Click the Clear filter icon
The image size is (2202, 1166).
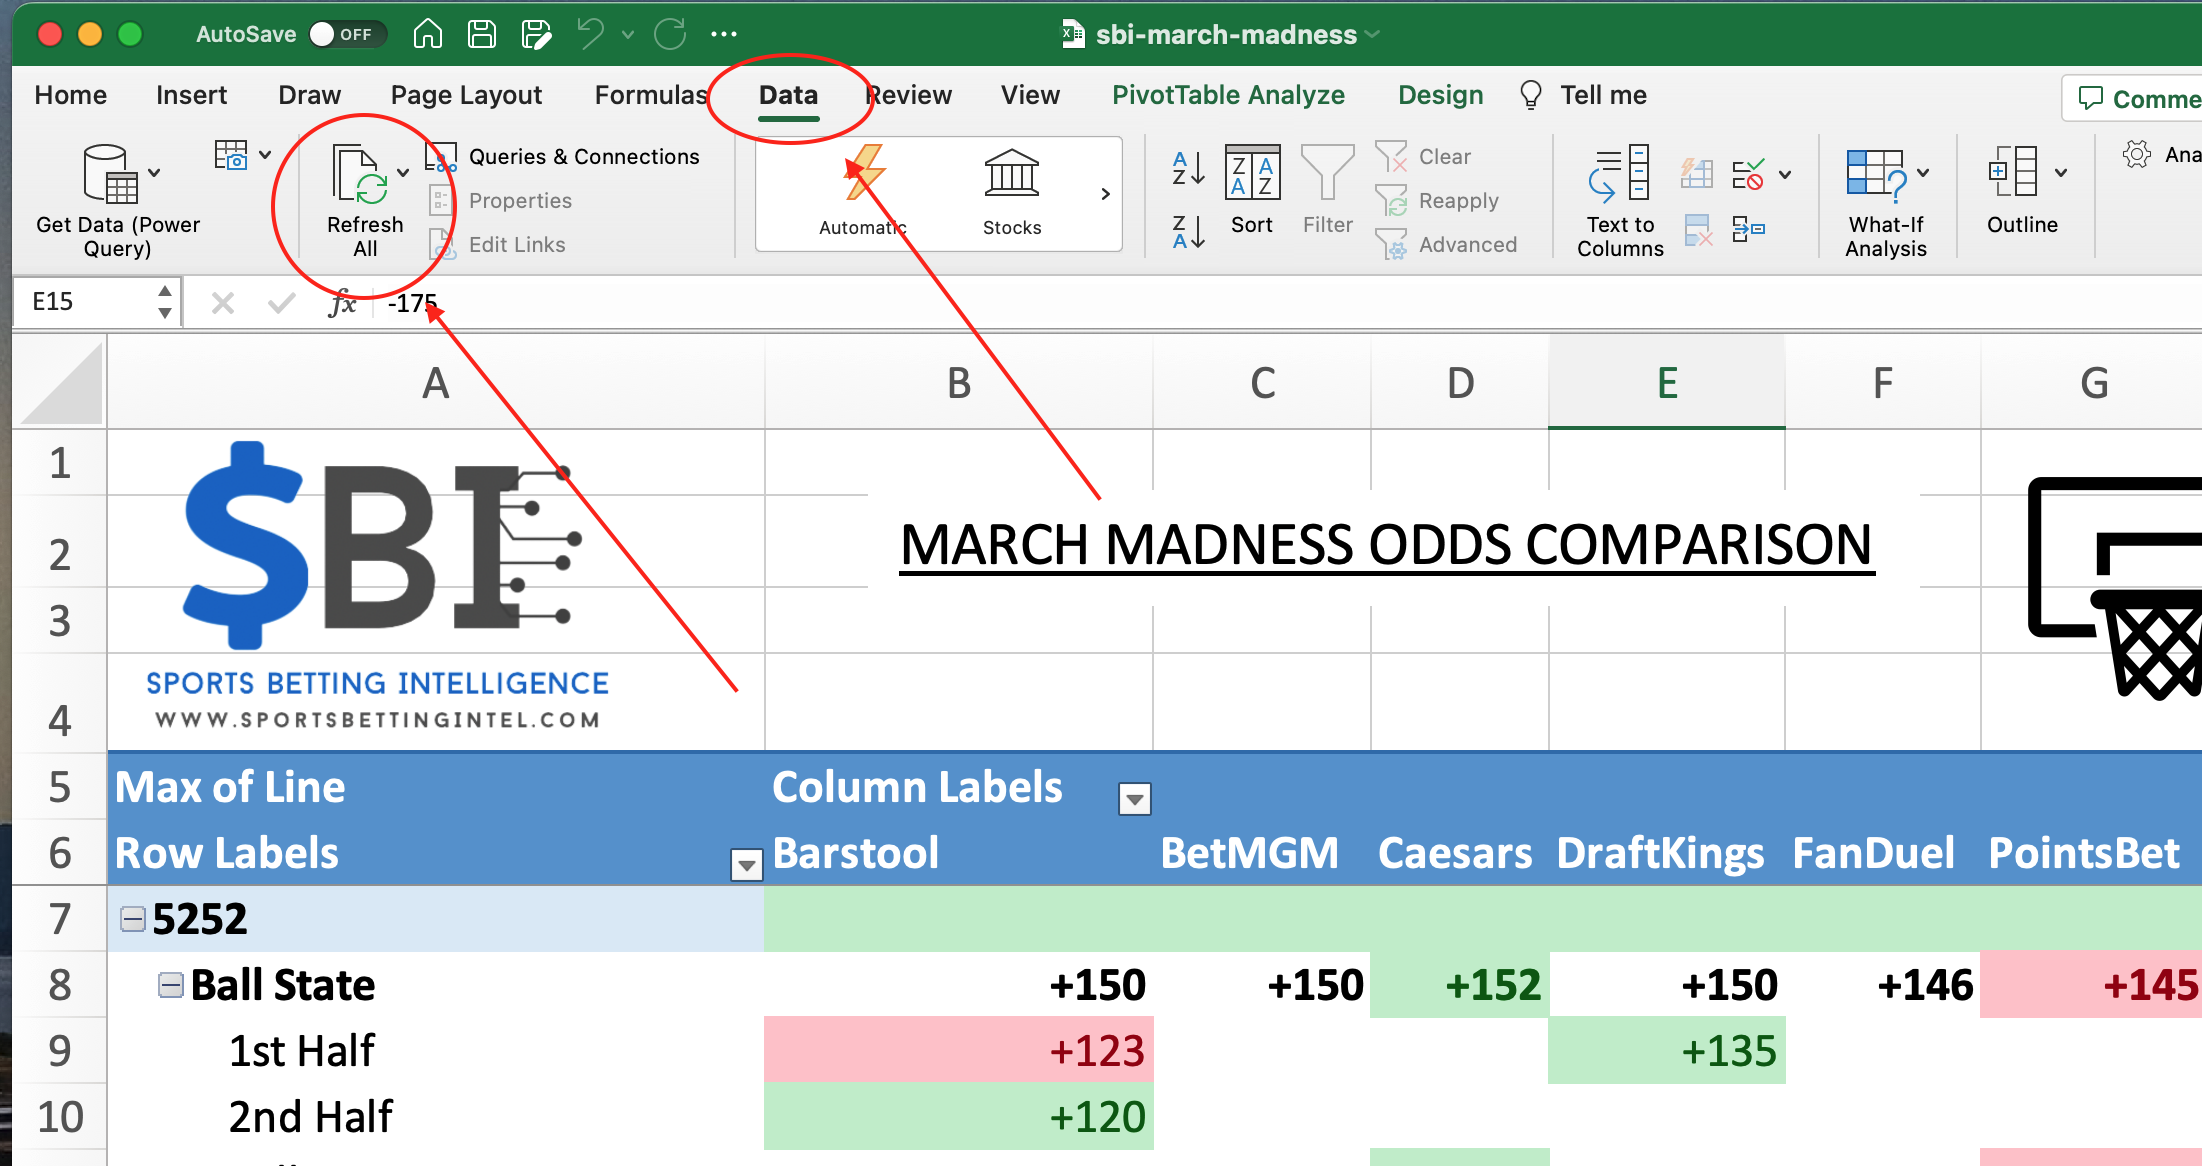pos(1390,156)
